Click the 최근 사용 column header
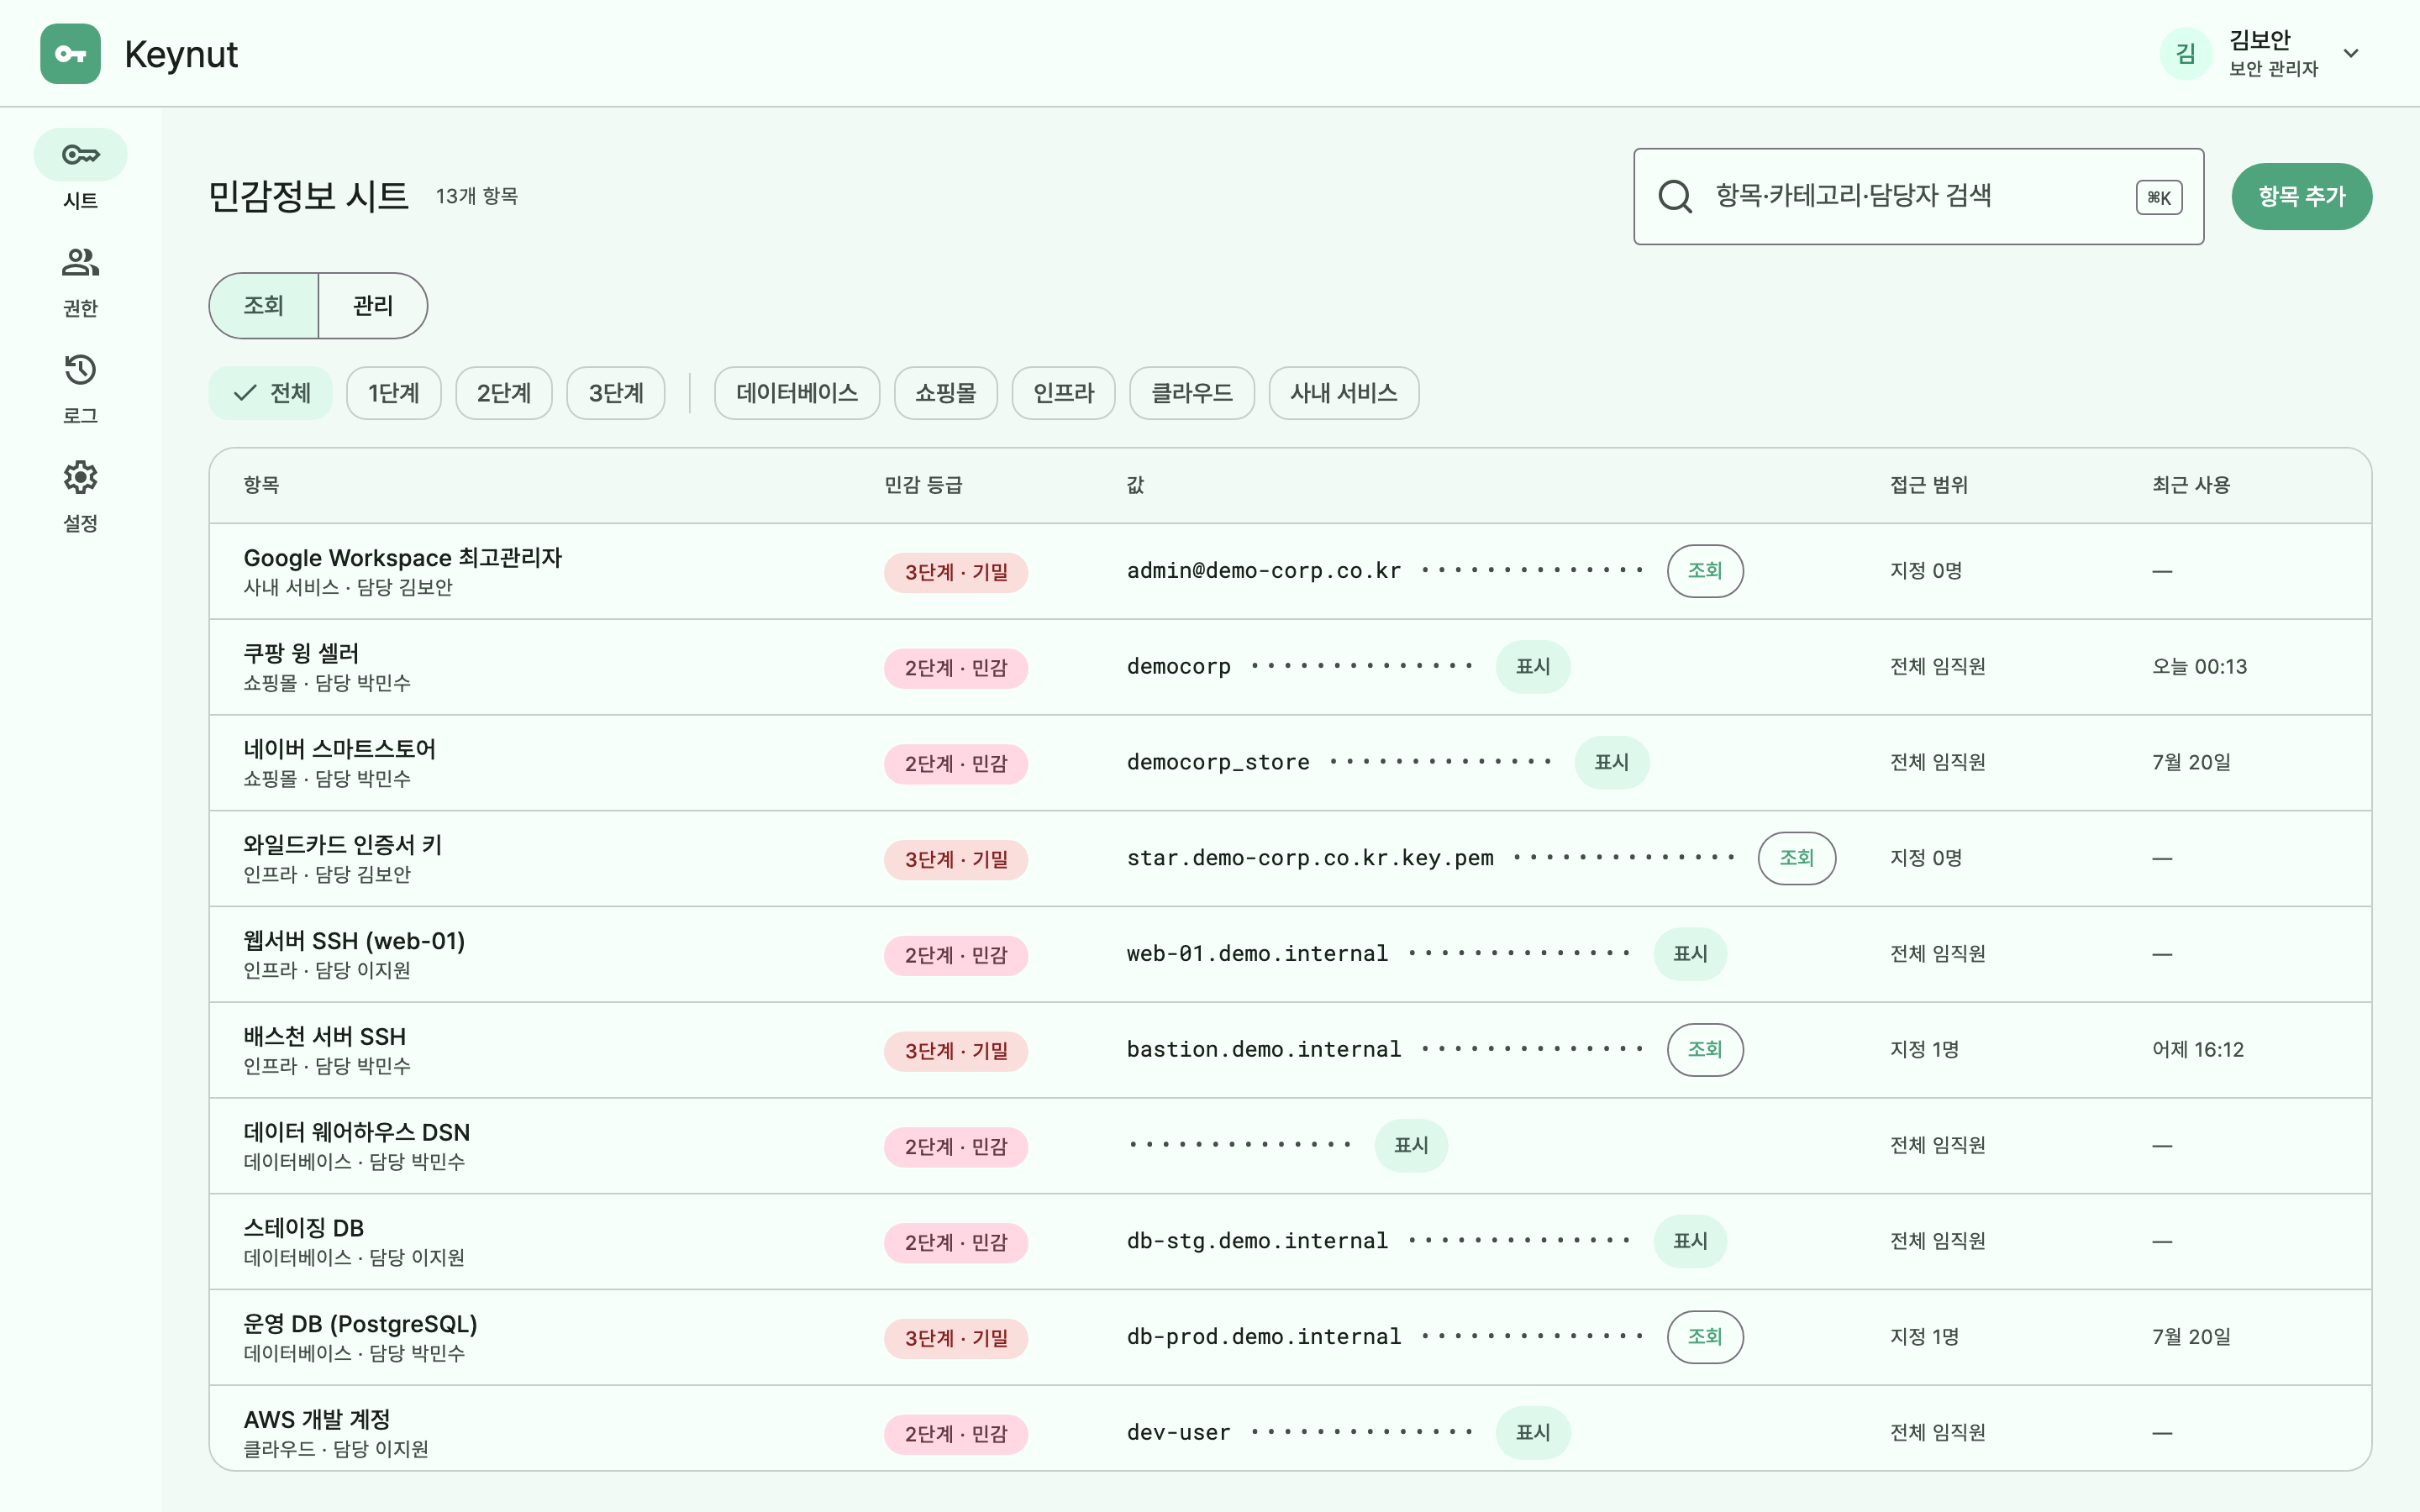 pos(2191,485)
